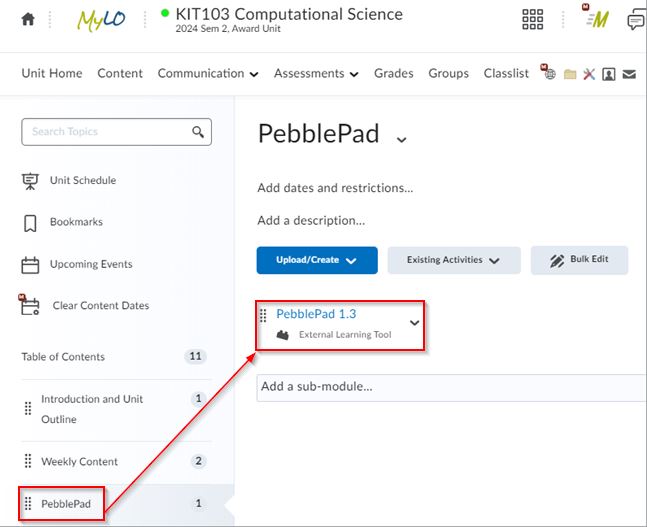Open the MyLO Manager M icon
The image size is (647, 527).
pos(596,17)
